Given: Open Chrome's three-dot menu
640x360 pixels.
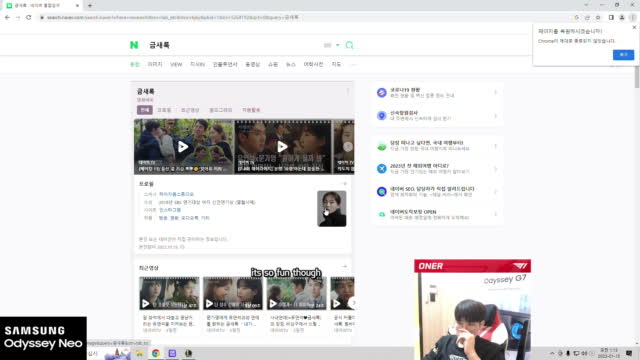Looking at the screenshot, I should coord(633,18).
